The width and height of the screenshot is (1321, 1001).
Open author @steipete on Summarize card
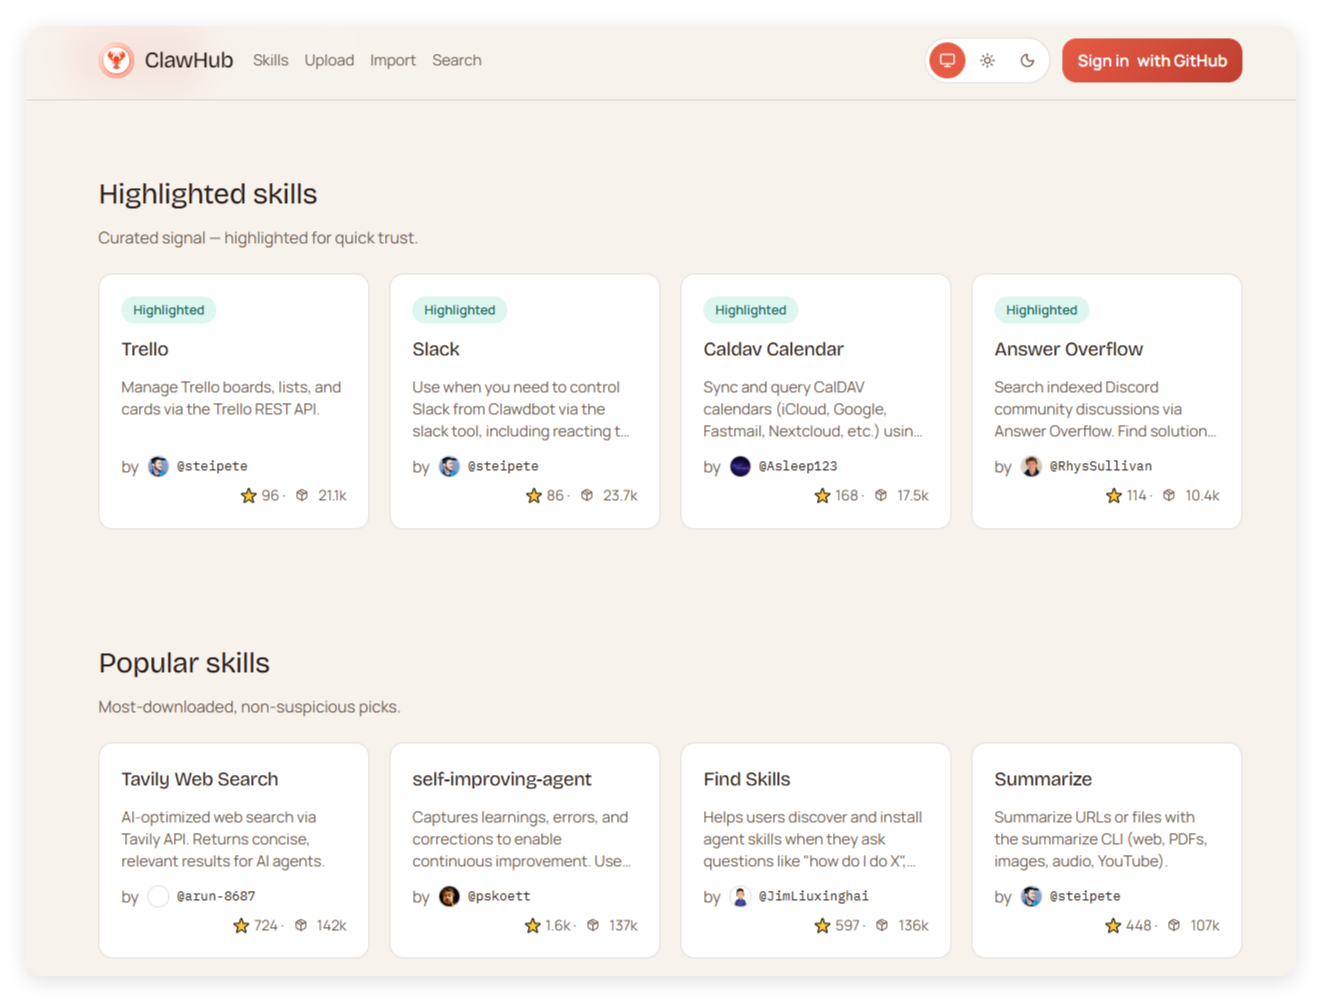point(1085,896)
